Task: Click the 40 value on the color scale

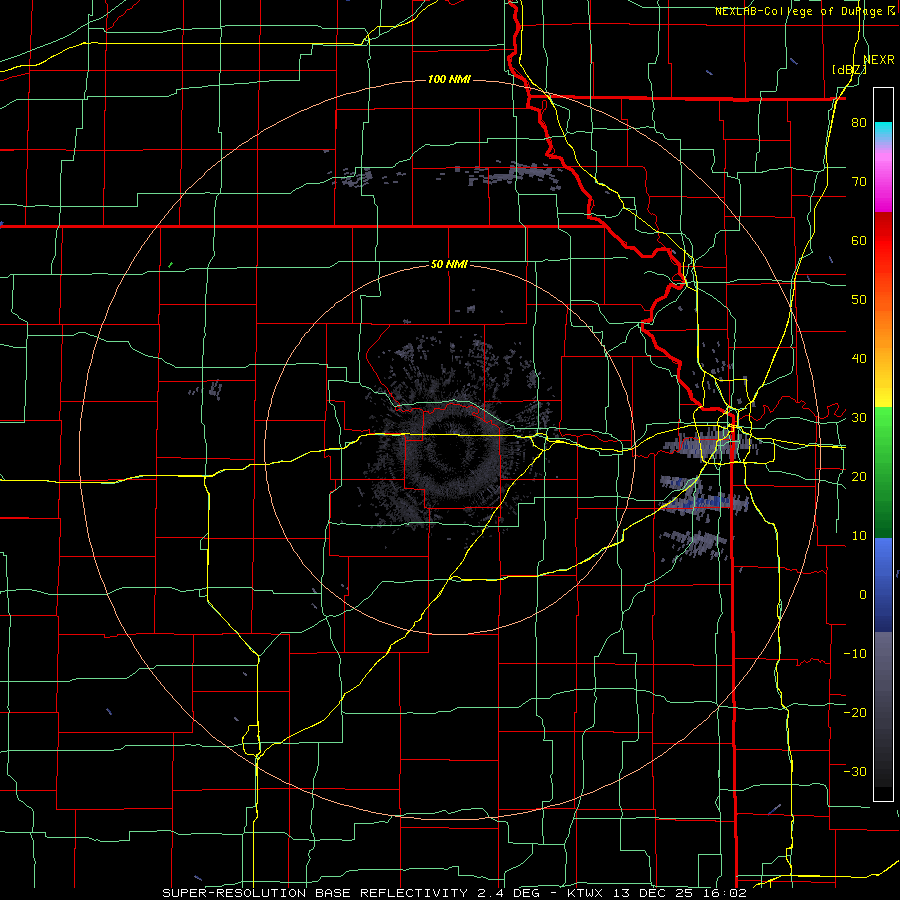Action: point(859,359)
